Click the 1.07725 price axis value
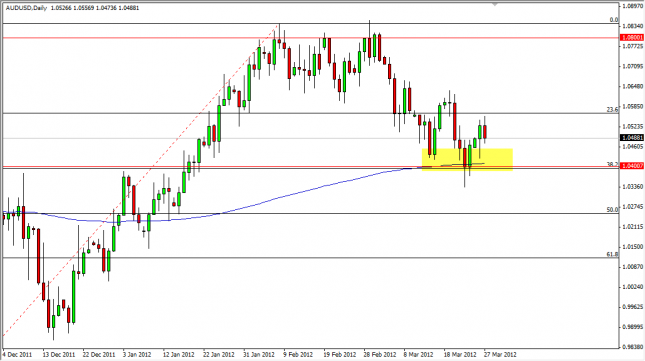The image size is (645, 361). click(633, 46)
